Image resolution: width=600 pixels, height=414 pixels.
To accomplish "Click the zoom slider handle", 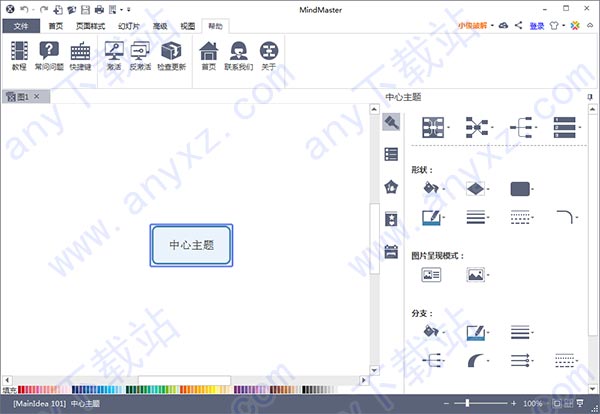I will (x=467, y=403).
